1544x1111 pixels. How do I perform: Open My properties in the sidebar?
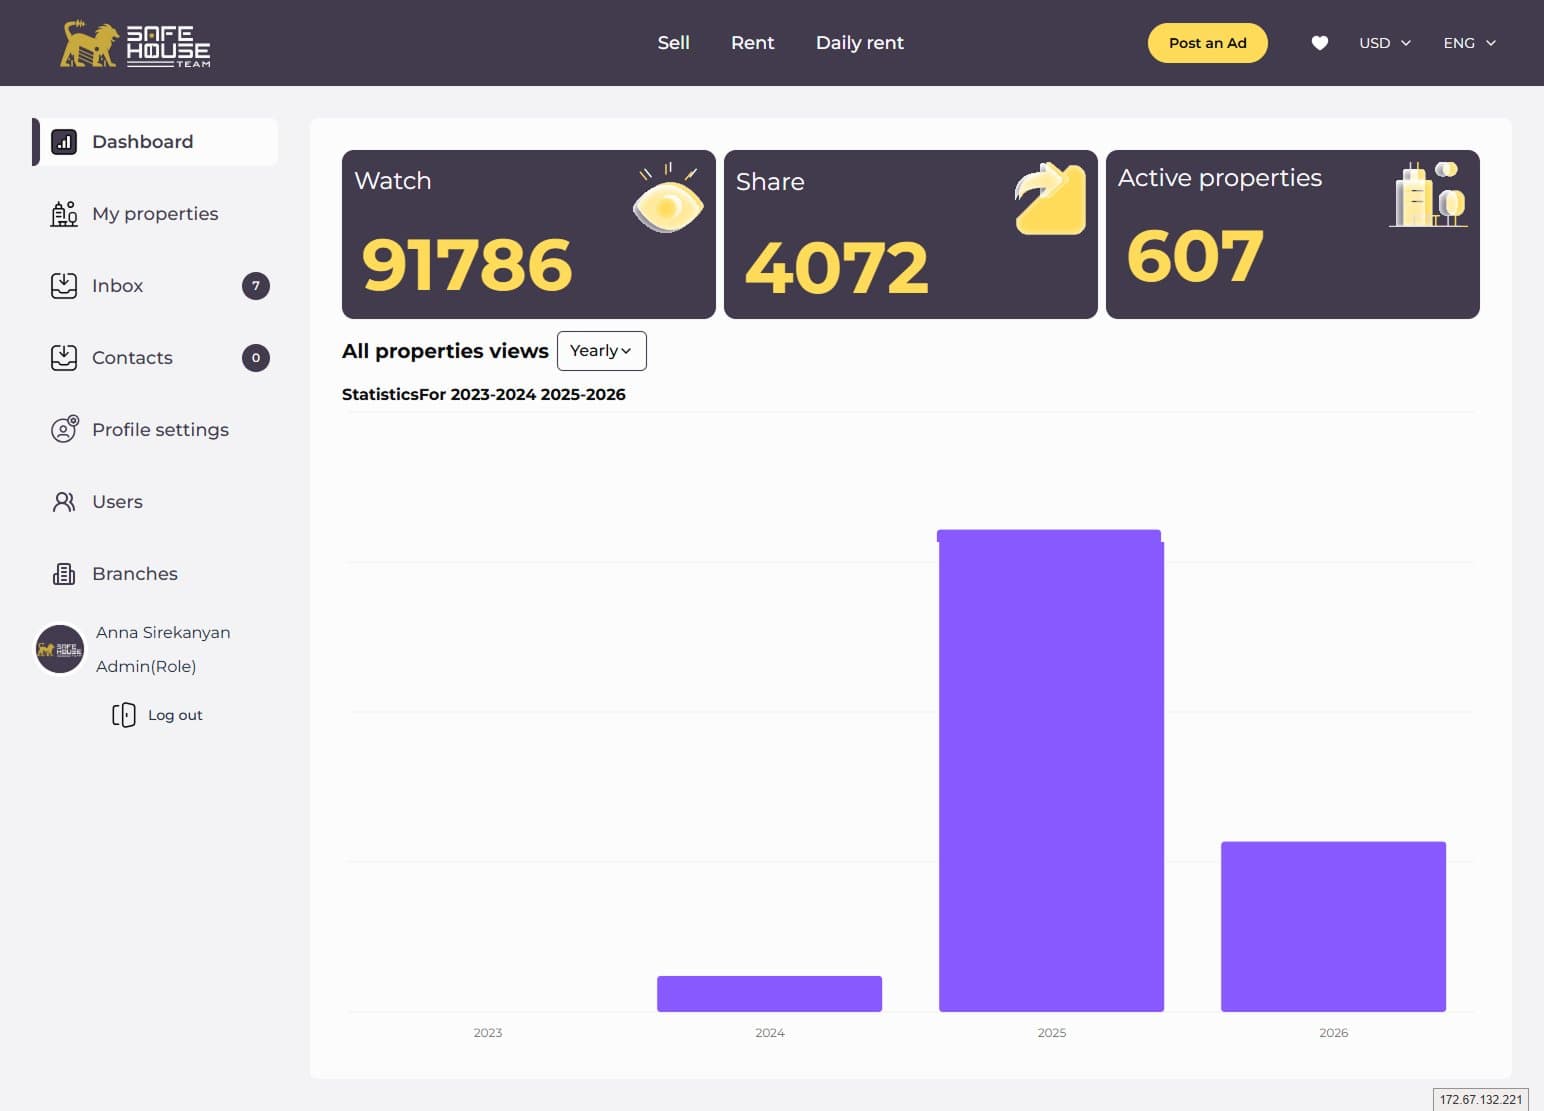click(x=155, y=214)
